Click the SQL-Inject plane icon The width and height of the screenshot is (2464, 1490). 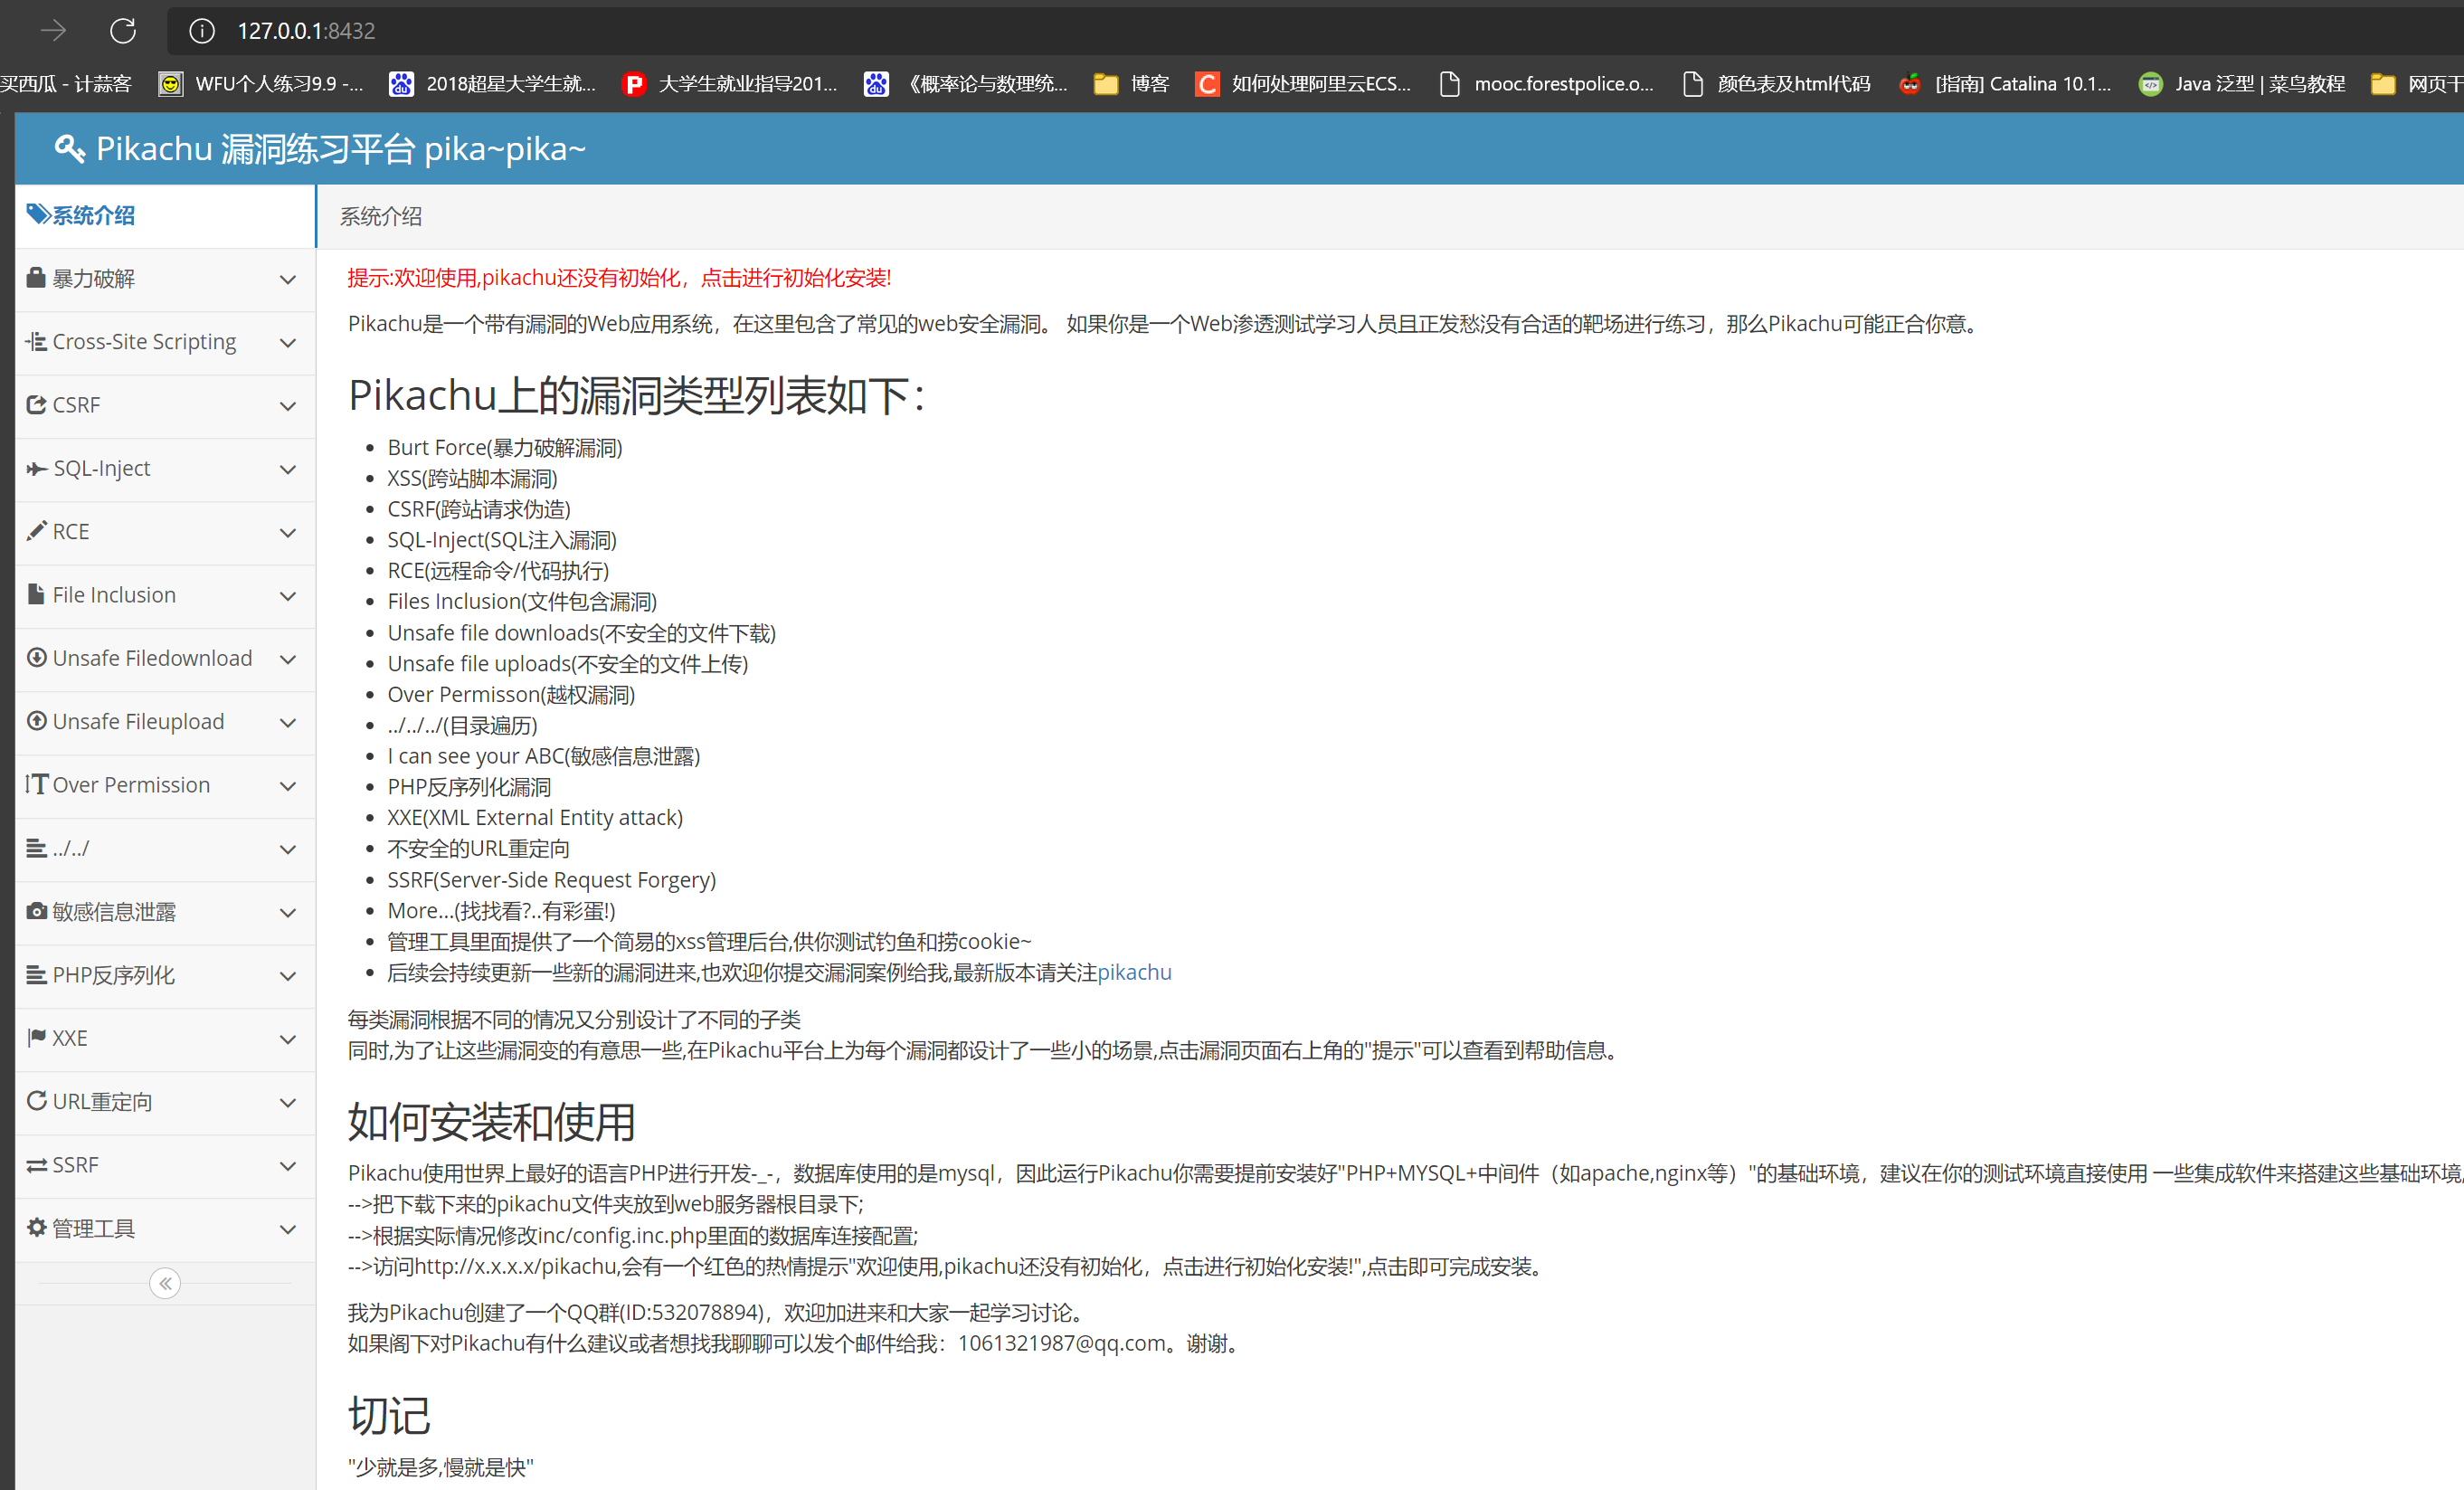36,468
